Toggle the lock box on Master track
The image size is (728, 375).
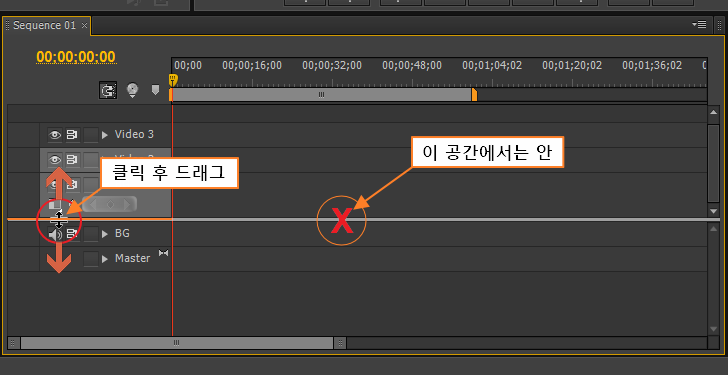pos(91,259)
